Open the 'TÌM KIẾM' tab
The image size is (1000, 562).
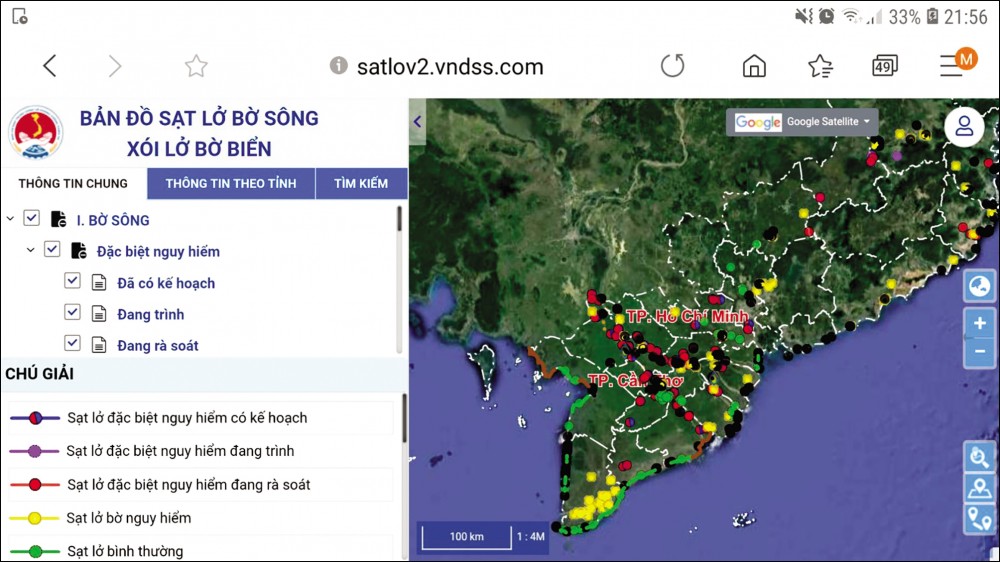point(360,183)
